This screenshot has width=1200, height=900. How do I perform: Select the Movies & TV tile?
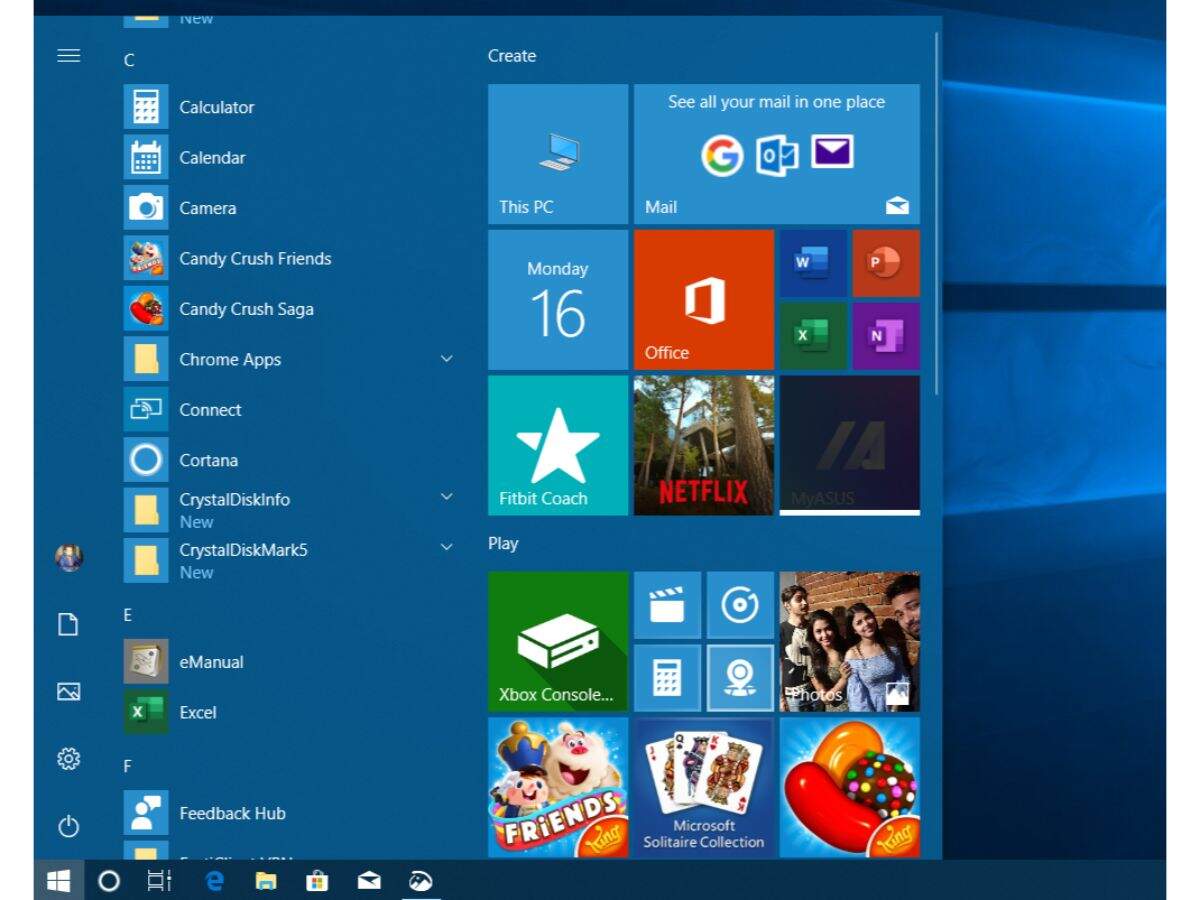(667, 605)
